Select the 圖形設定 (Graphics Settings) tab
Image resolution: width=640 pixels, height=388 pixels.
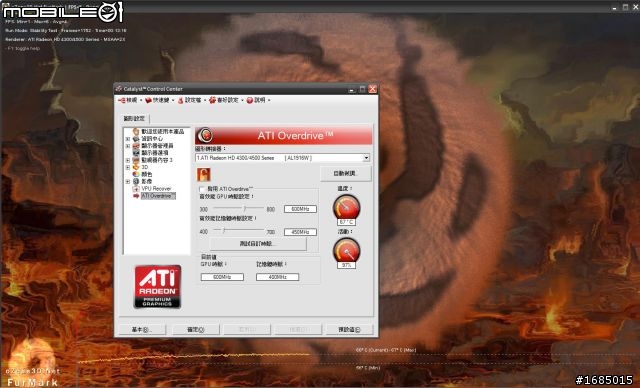(x=134, y=118)
